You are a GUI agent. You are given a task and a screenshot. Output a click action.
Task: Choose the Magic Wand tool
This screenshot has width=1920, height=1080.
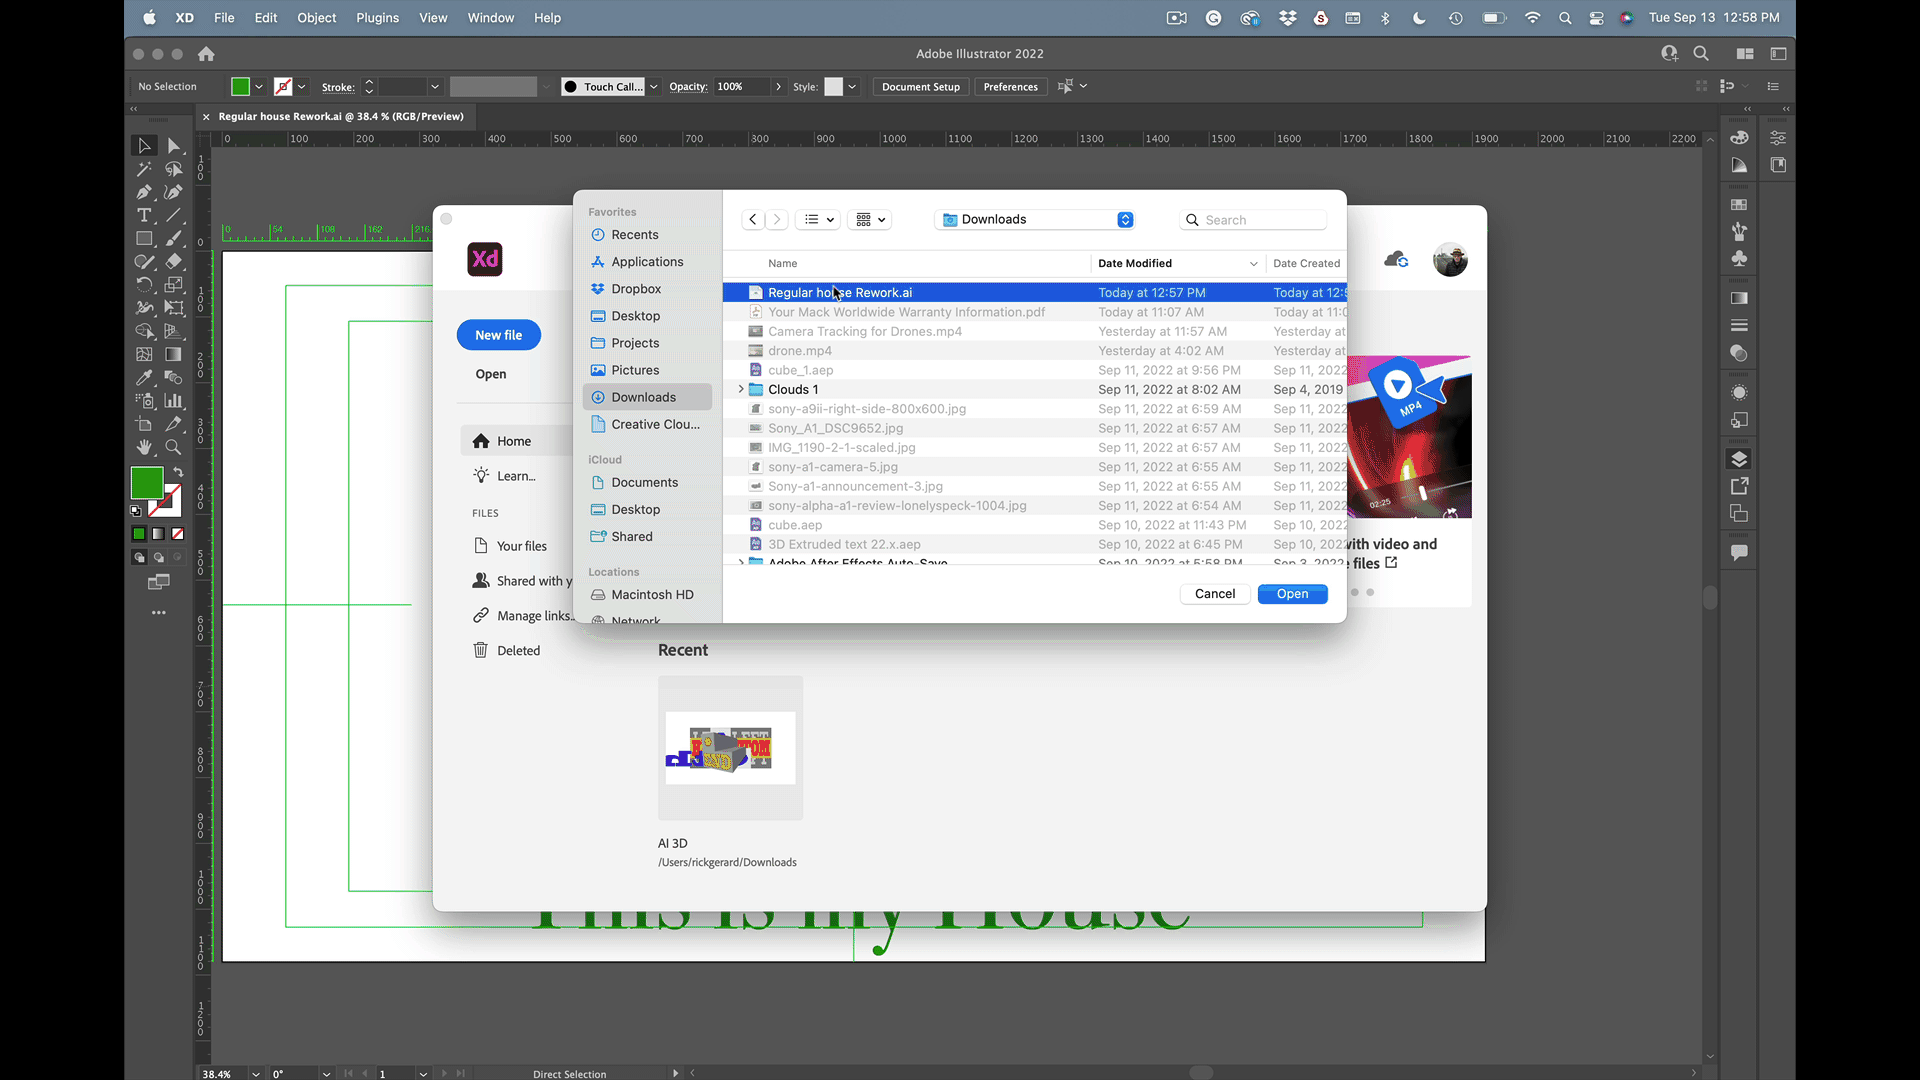pyautogui.click(x=144, y=169)
